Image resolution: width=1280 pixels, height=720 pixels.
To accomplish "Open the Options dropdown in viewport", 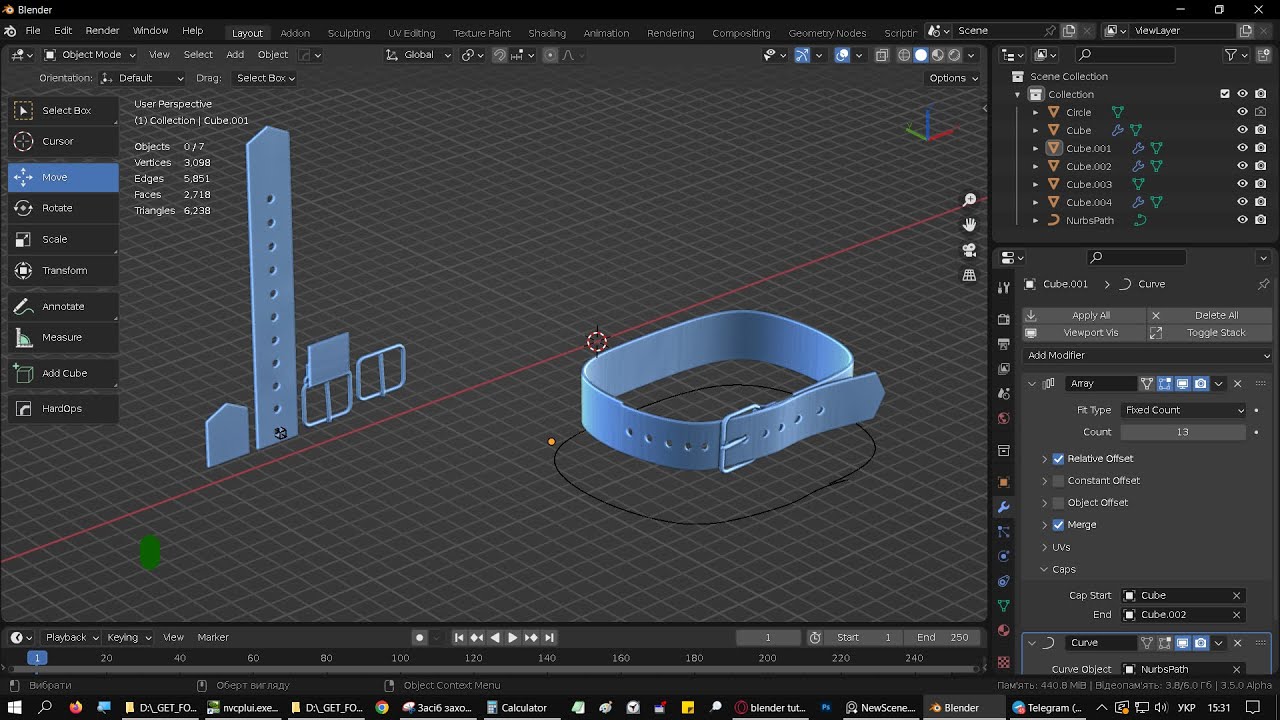I will point(953,78).
